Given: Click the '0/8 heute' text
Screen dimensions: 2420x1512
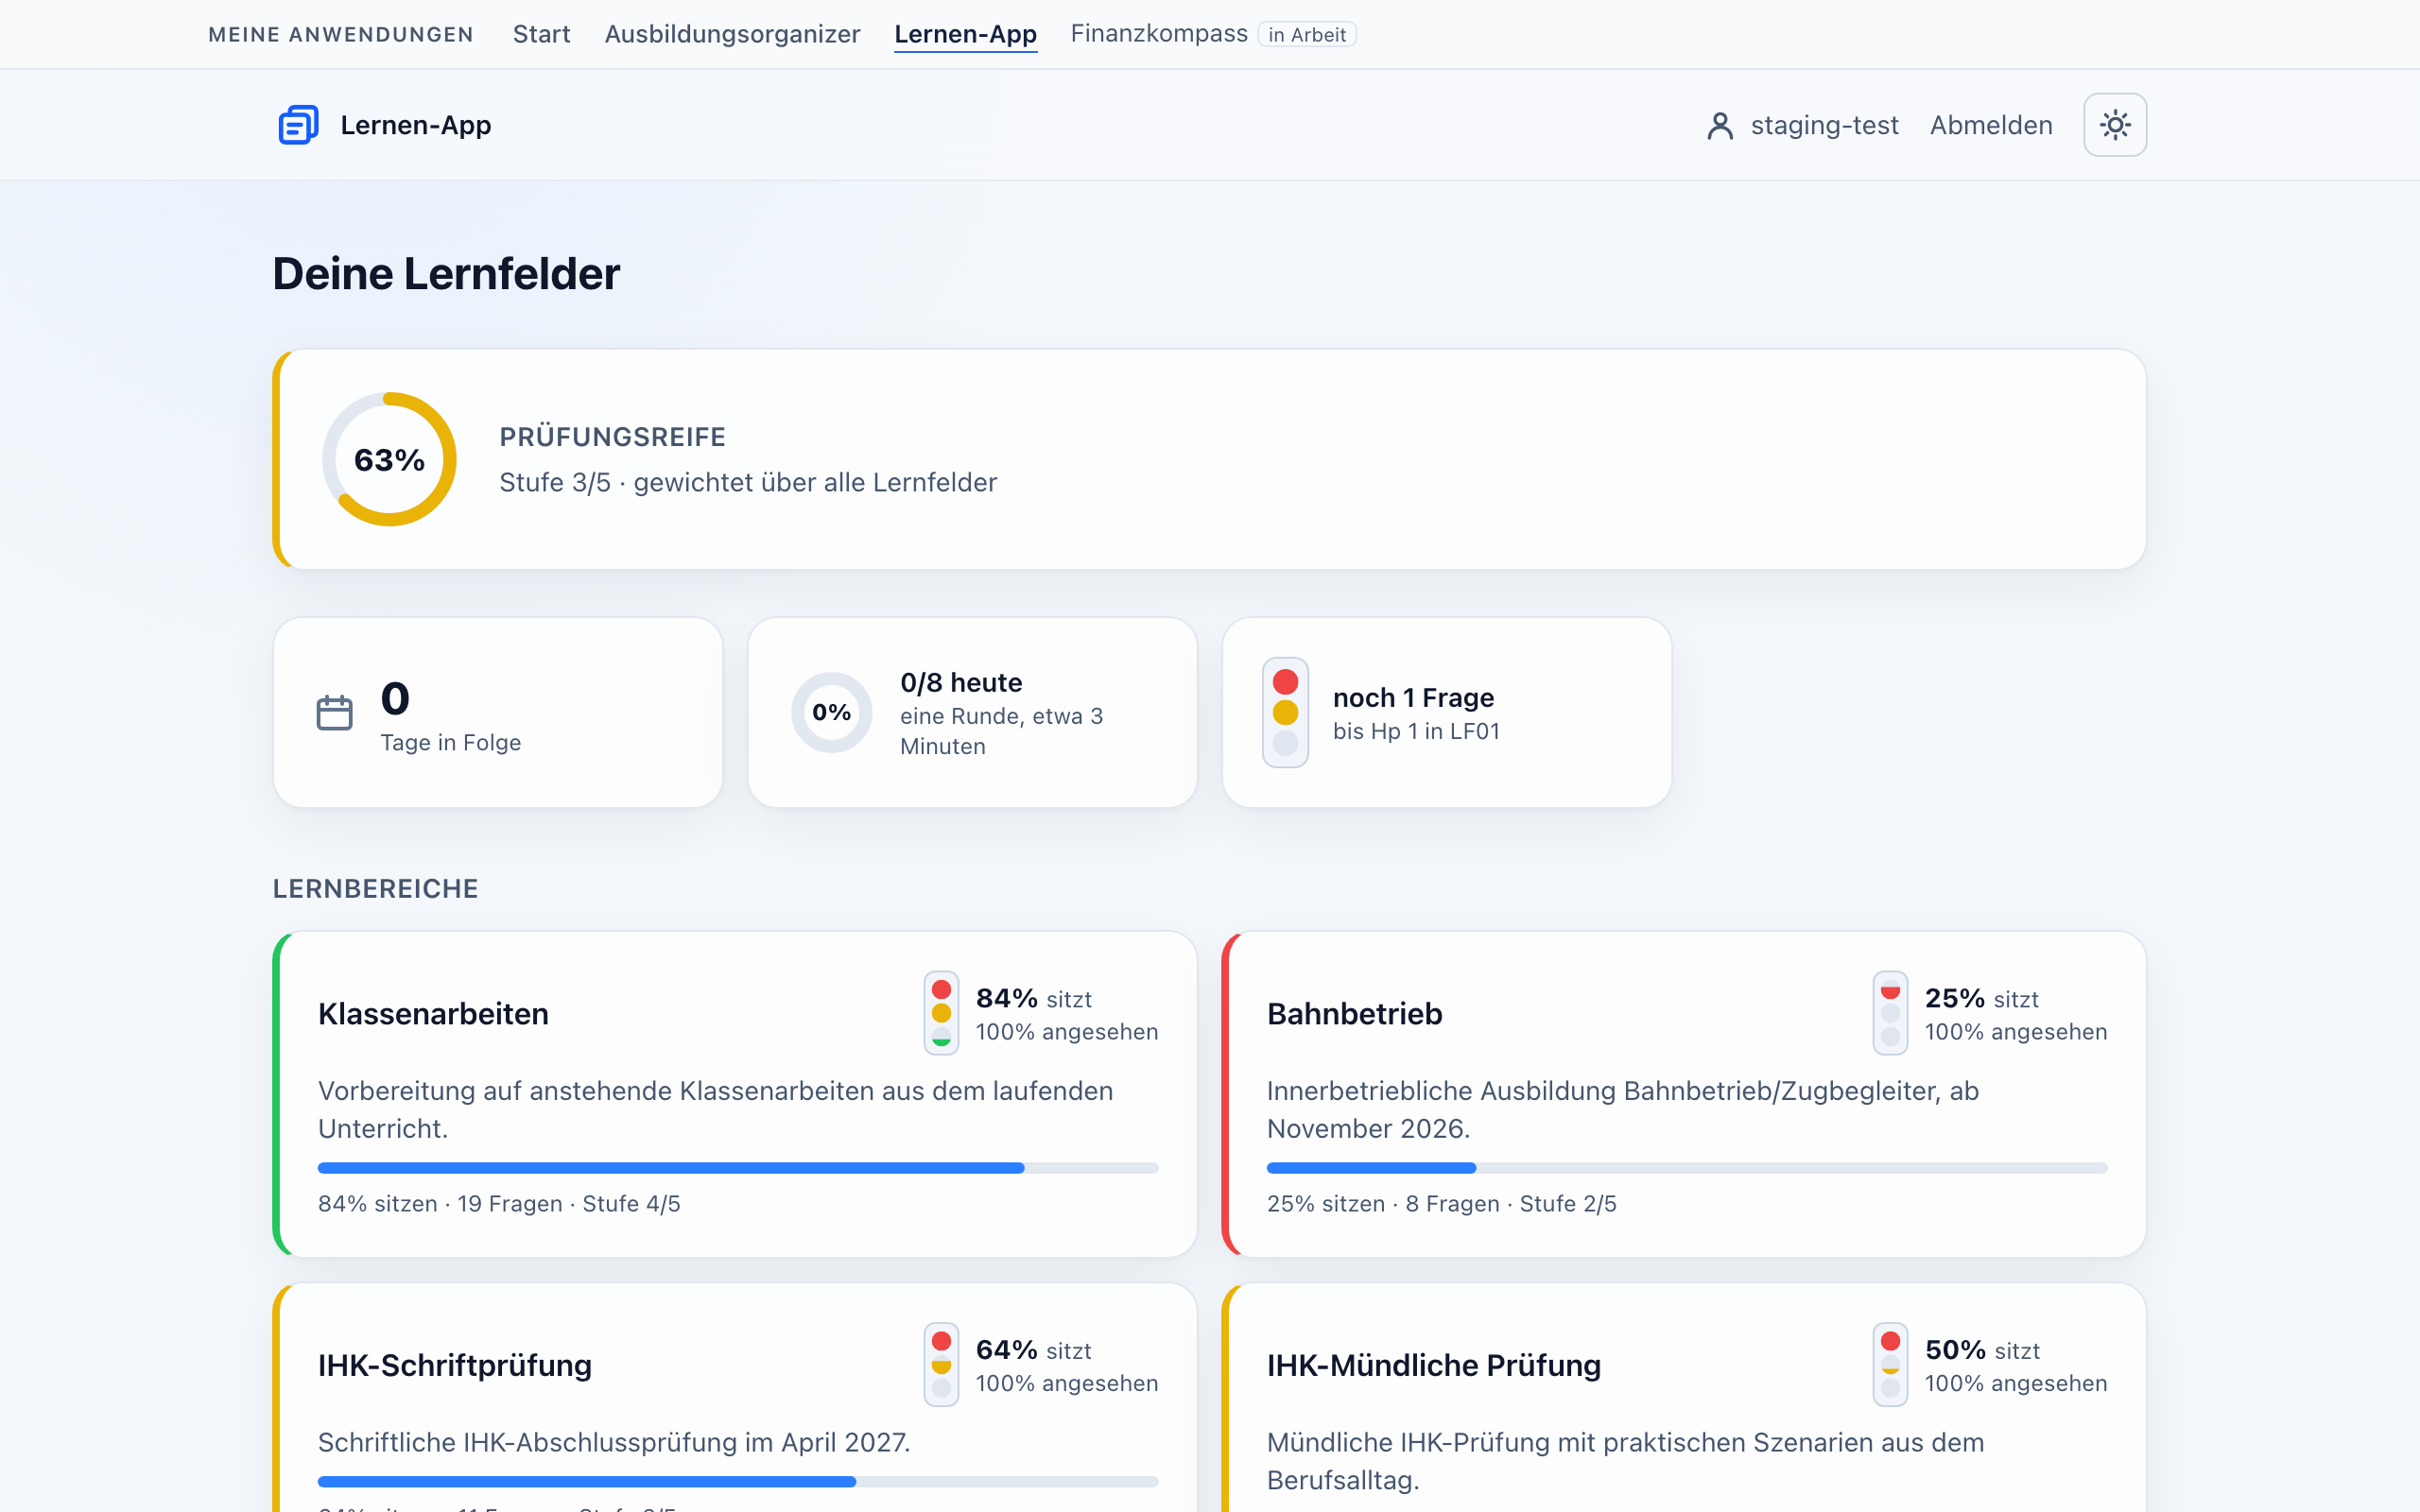Looking at the screenshot, I should point(961,682).
